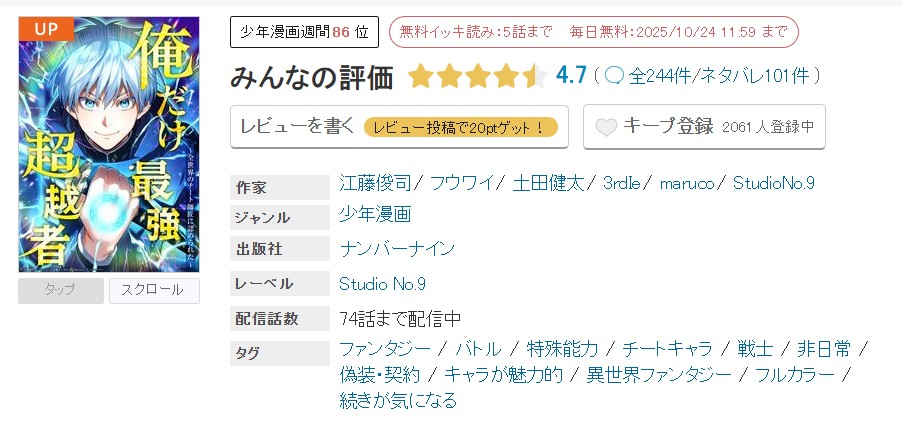This screenshot has height=426, width=902.
Task: Open the StudioNo.9 author link
Action: tap(774, 183)
